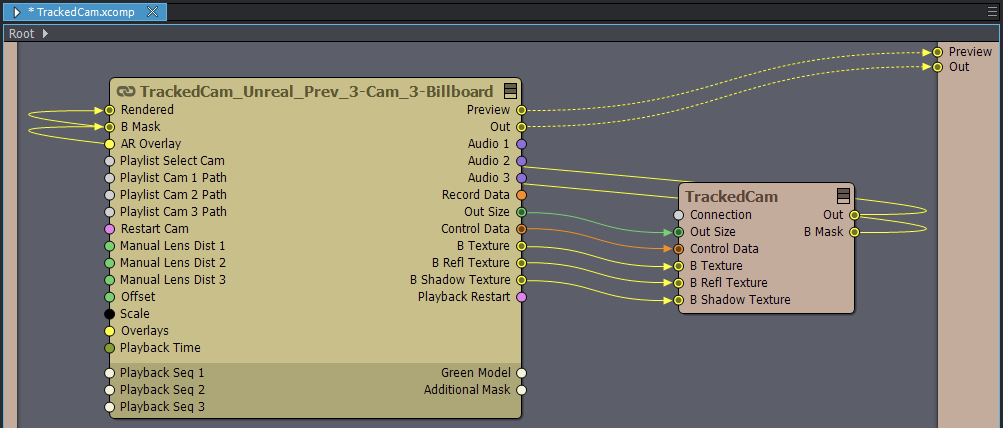Click the Out Size input pin on TrackedCam node
The height and width of the screenshot is (428, 1003).
click(679, 232)
